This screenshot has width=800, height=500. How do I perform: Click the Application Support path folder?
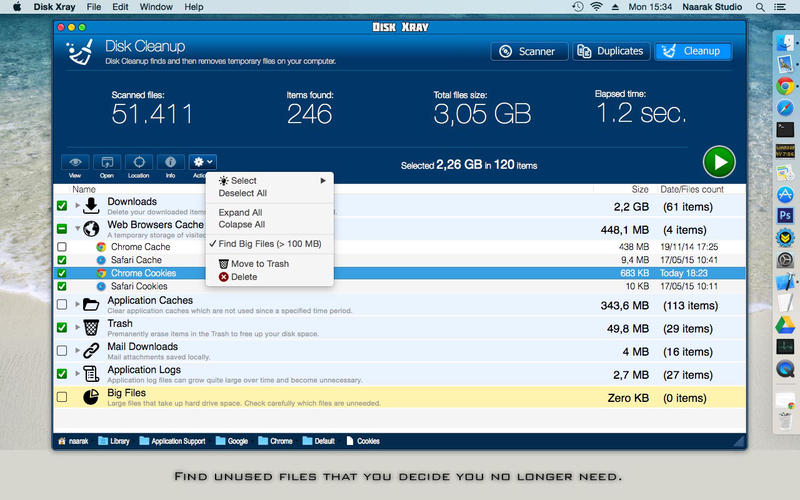tap(172, 441)
